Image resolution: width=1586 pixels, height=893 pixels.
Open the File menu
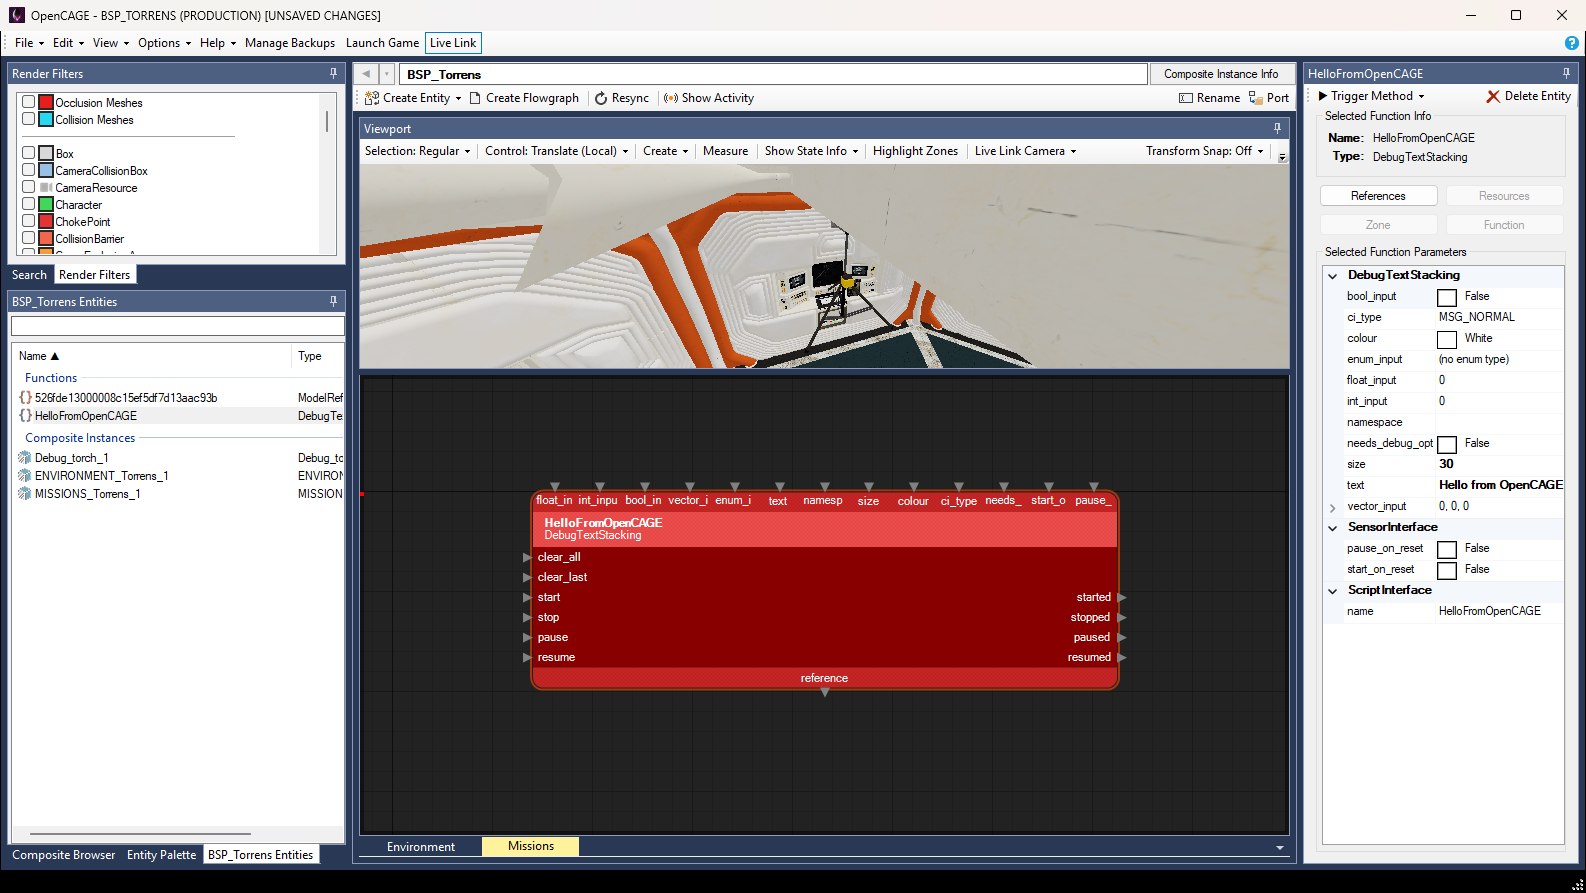tap(28, 43)
